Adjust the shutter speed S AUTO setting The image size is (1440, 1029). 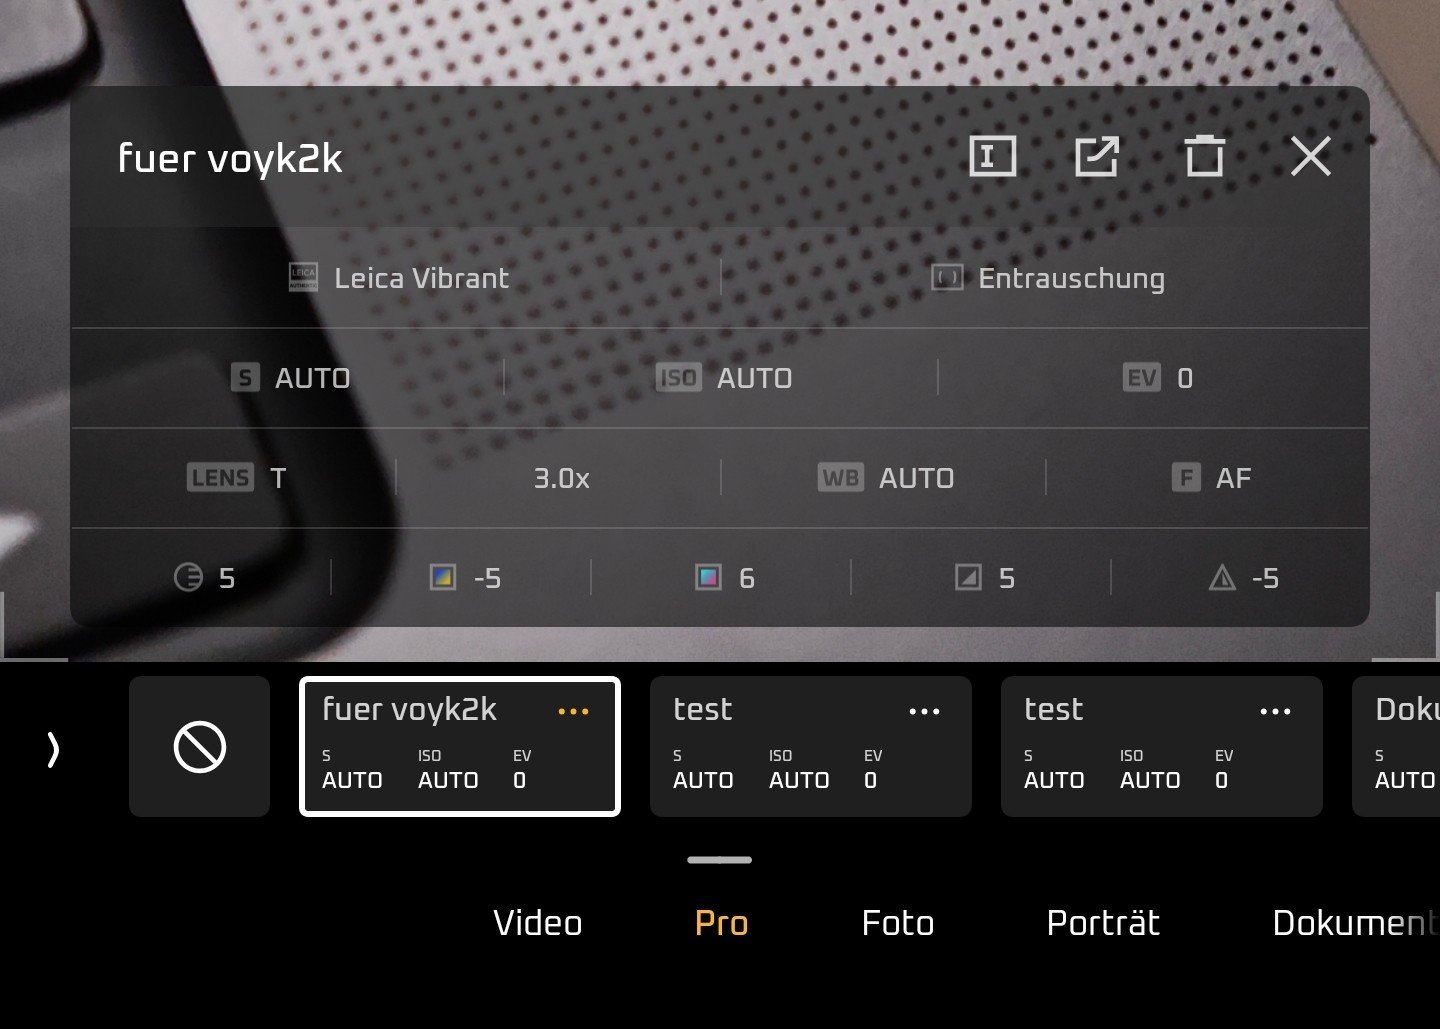(290, 378)
